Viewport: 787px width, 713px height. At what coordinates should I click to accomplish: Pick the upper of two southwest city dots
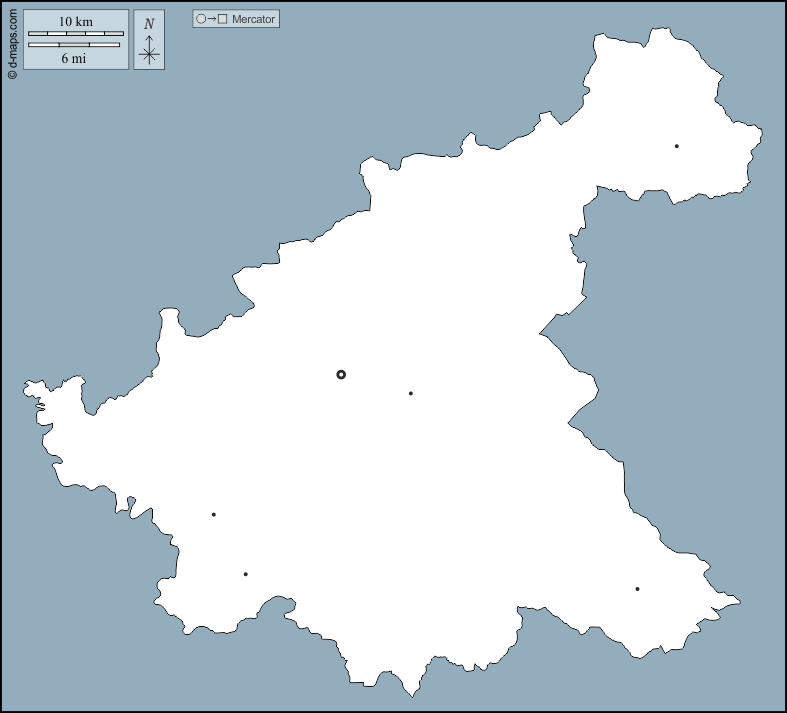(x=214, y=515)
